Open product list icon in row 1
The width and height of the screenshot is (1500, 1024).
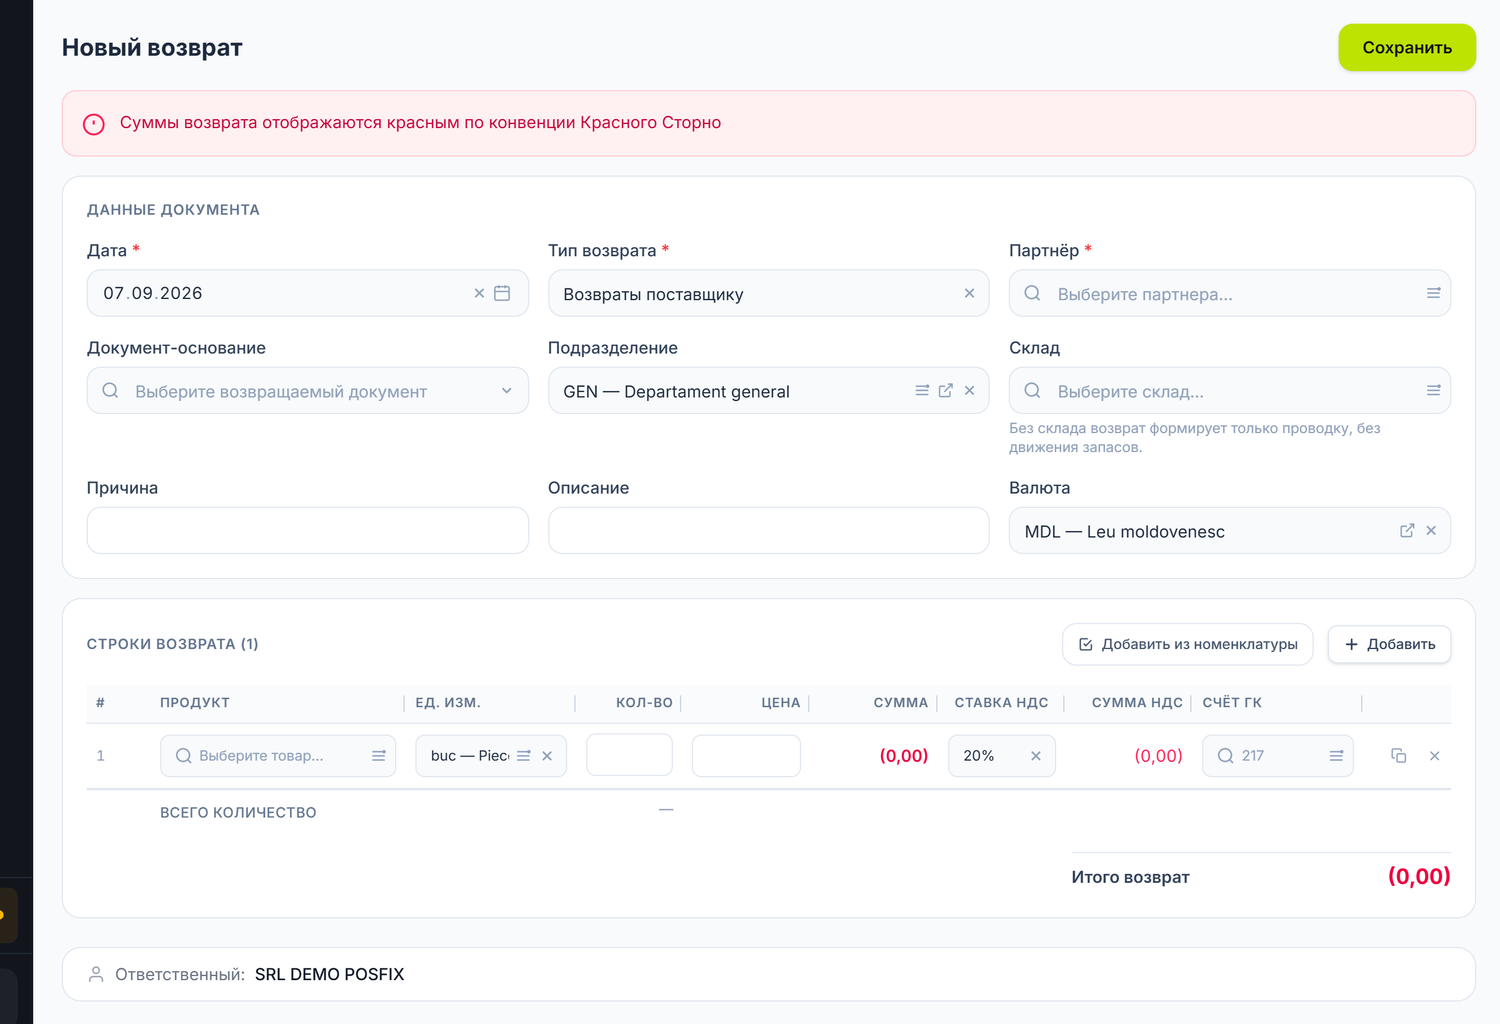pos(379,756)
